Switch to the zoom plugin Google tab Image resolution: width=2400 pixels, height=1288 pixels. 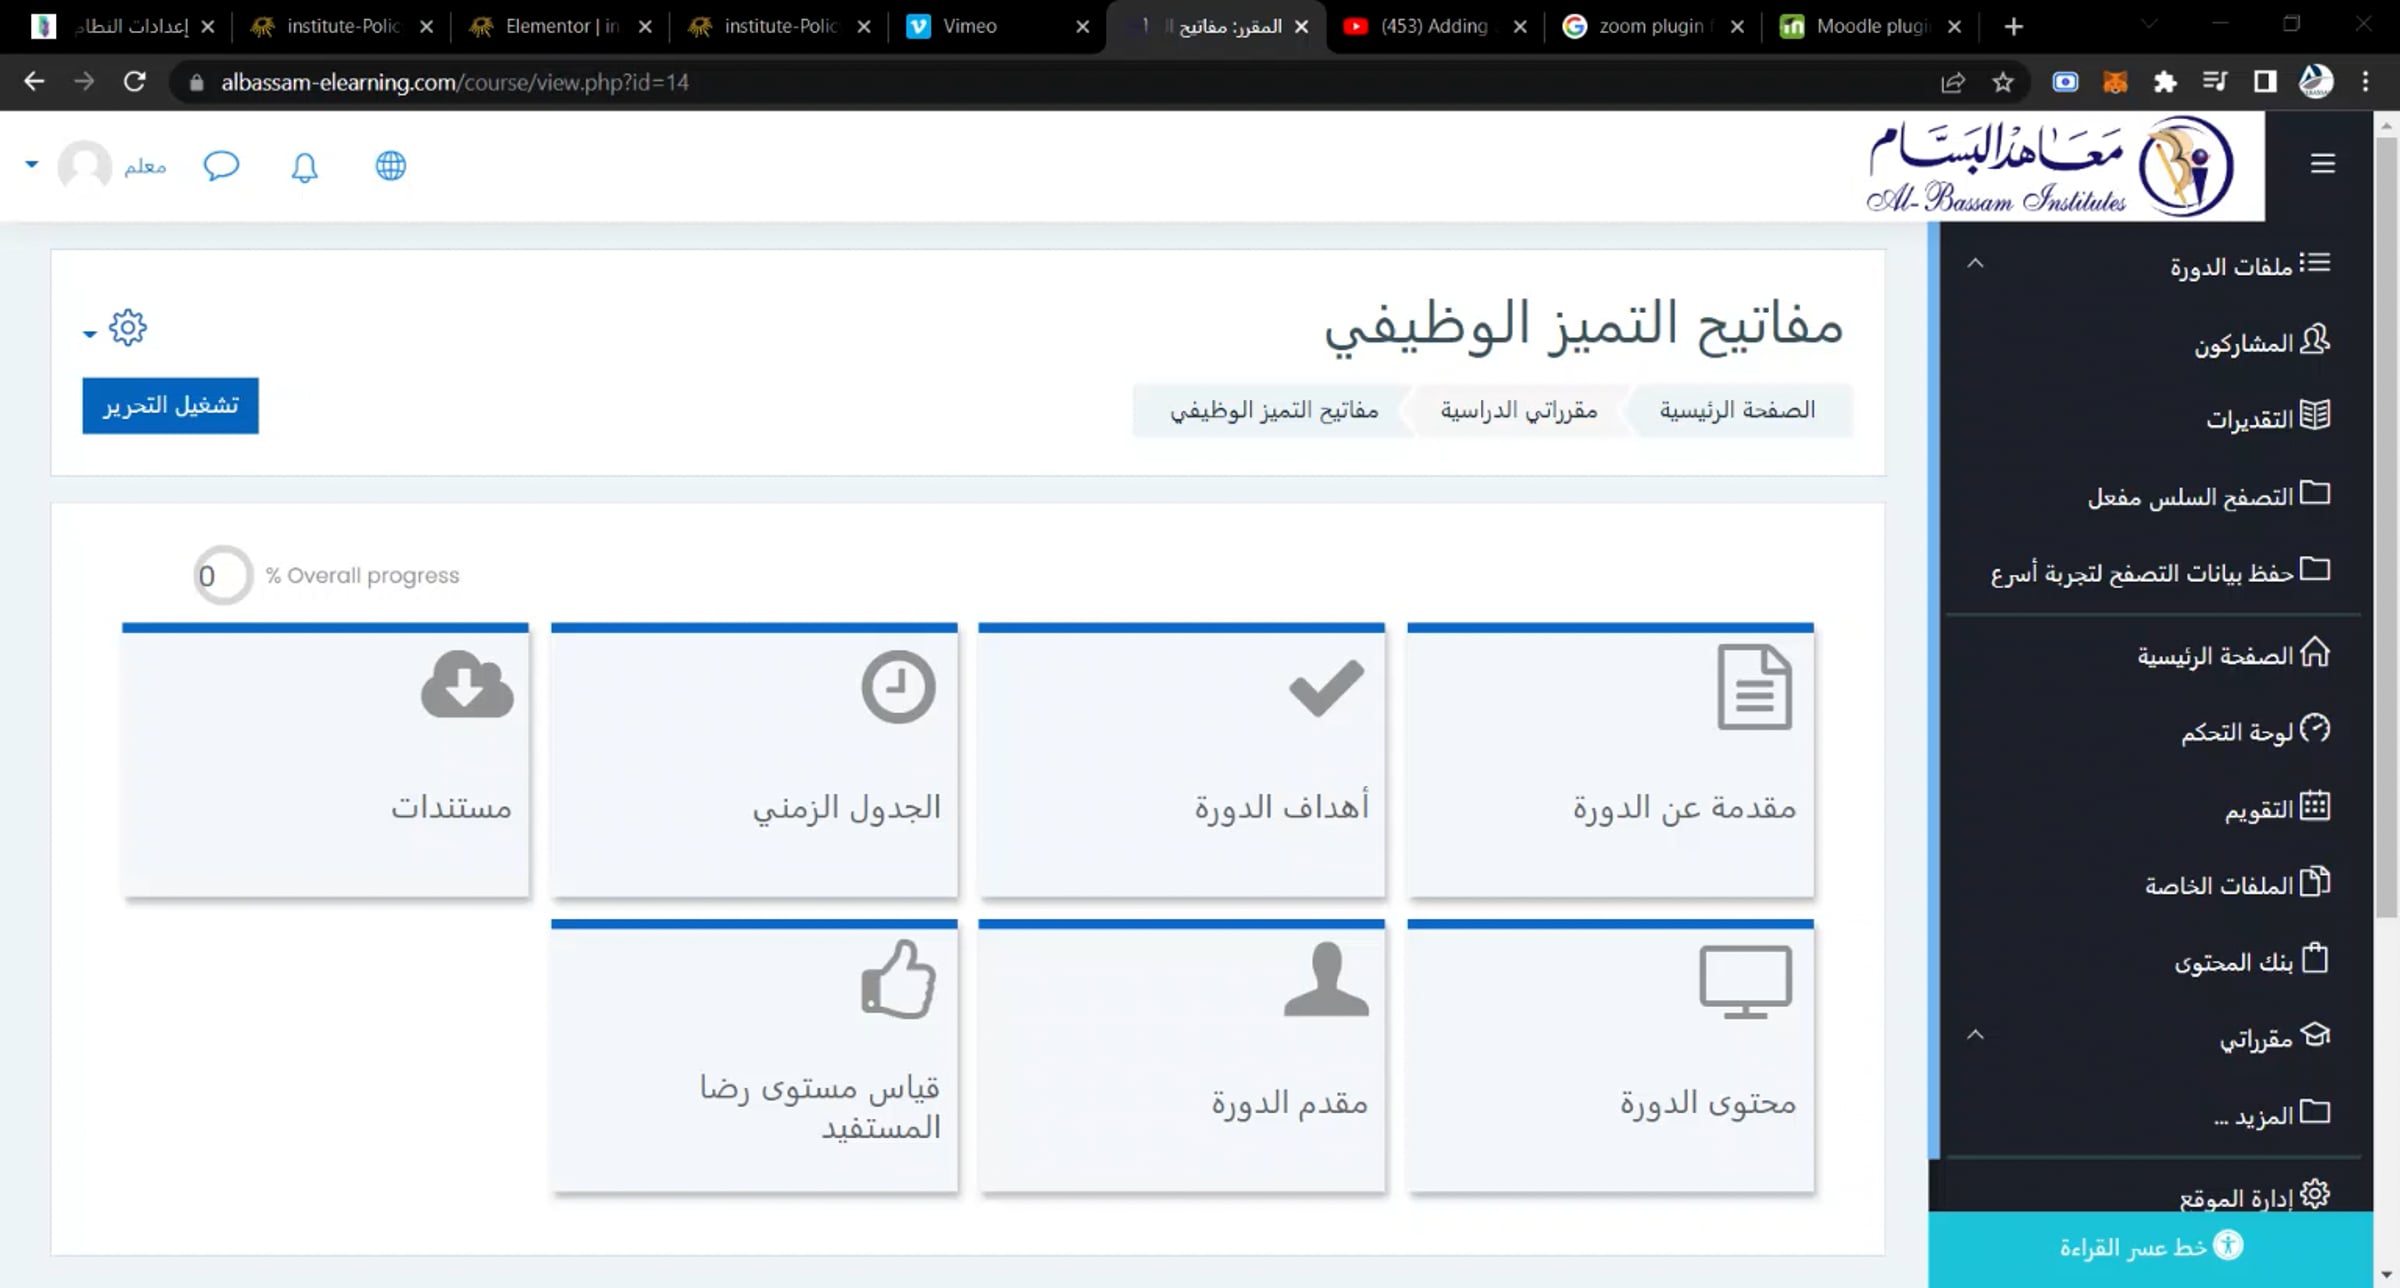click(1652, 27)
